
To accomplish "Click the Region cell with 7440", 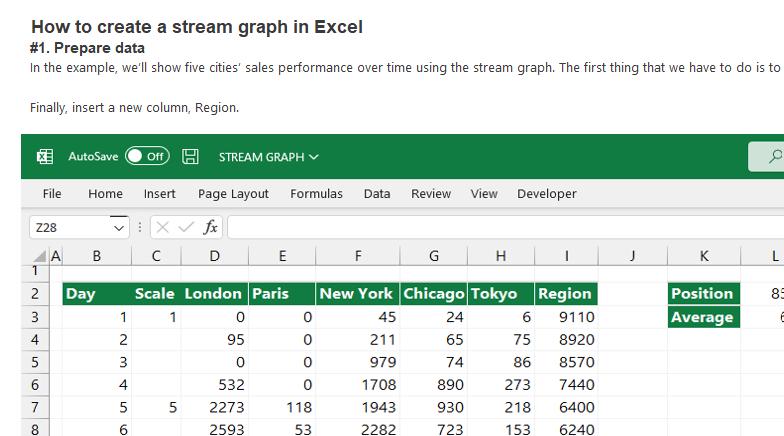I will [566, 384].
